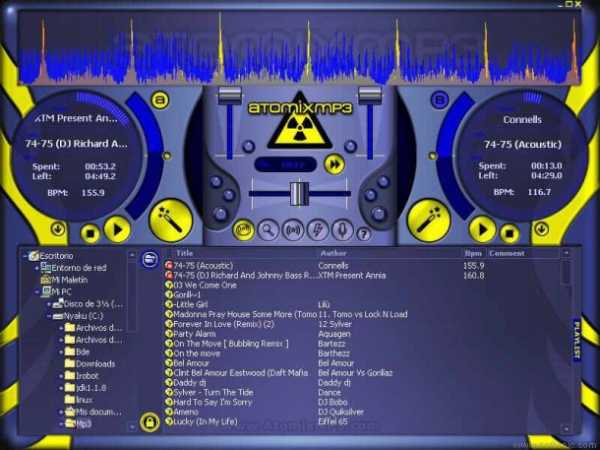Select the linux folder in the tree
Screen dimensions: 600x450
tap(84, 400)
